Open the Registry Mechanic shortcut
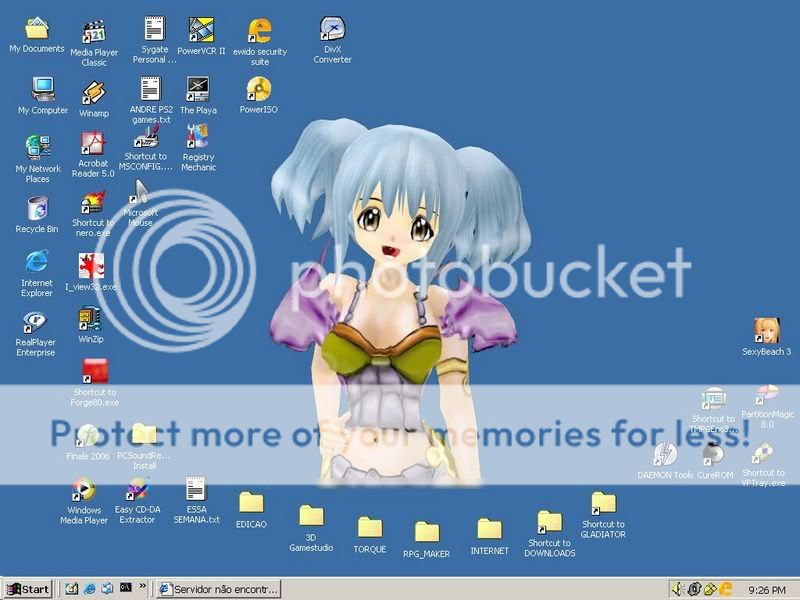800x600 pixels. tap(198, 137)
